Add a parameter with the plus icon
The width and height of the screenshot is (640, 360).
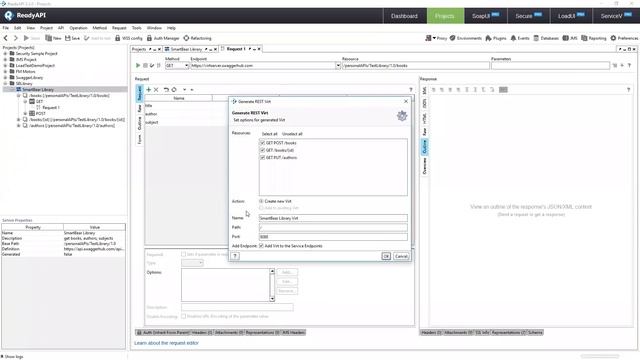149,89
